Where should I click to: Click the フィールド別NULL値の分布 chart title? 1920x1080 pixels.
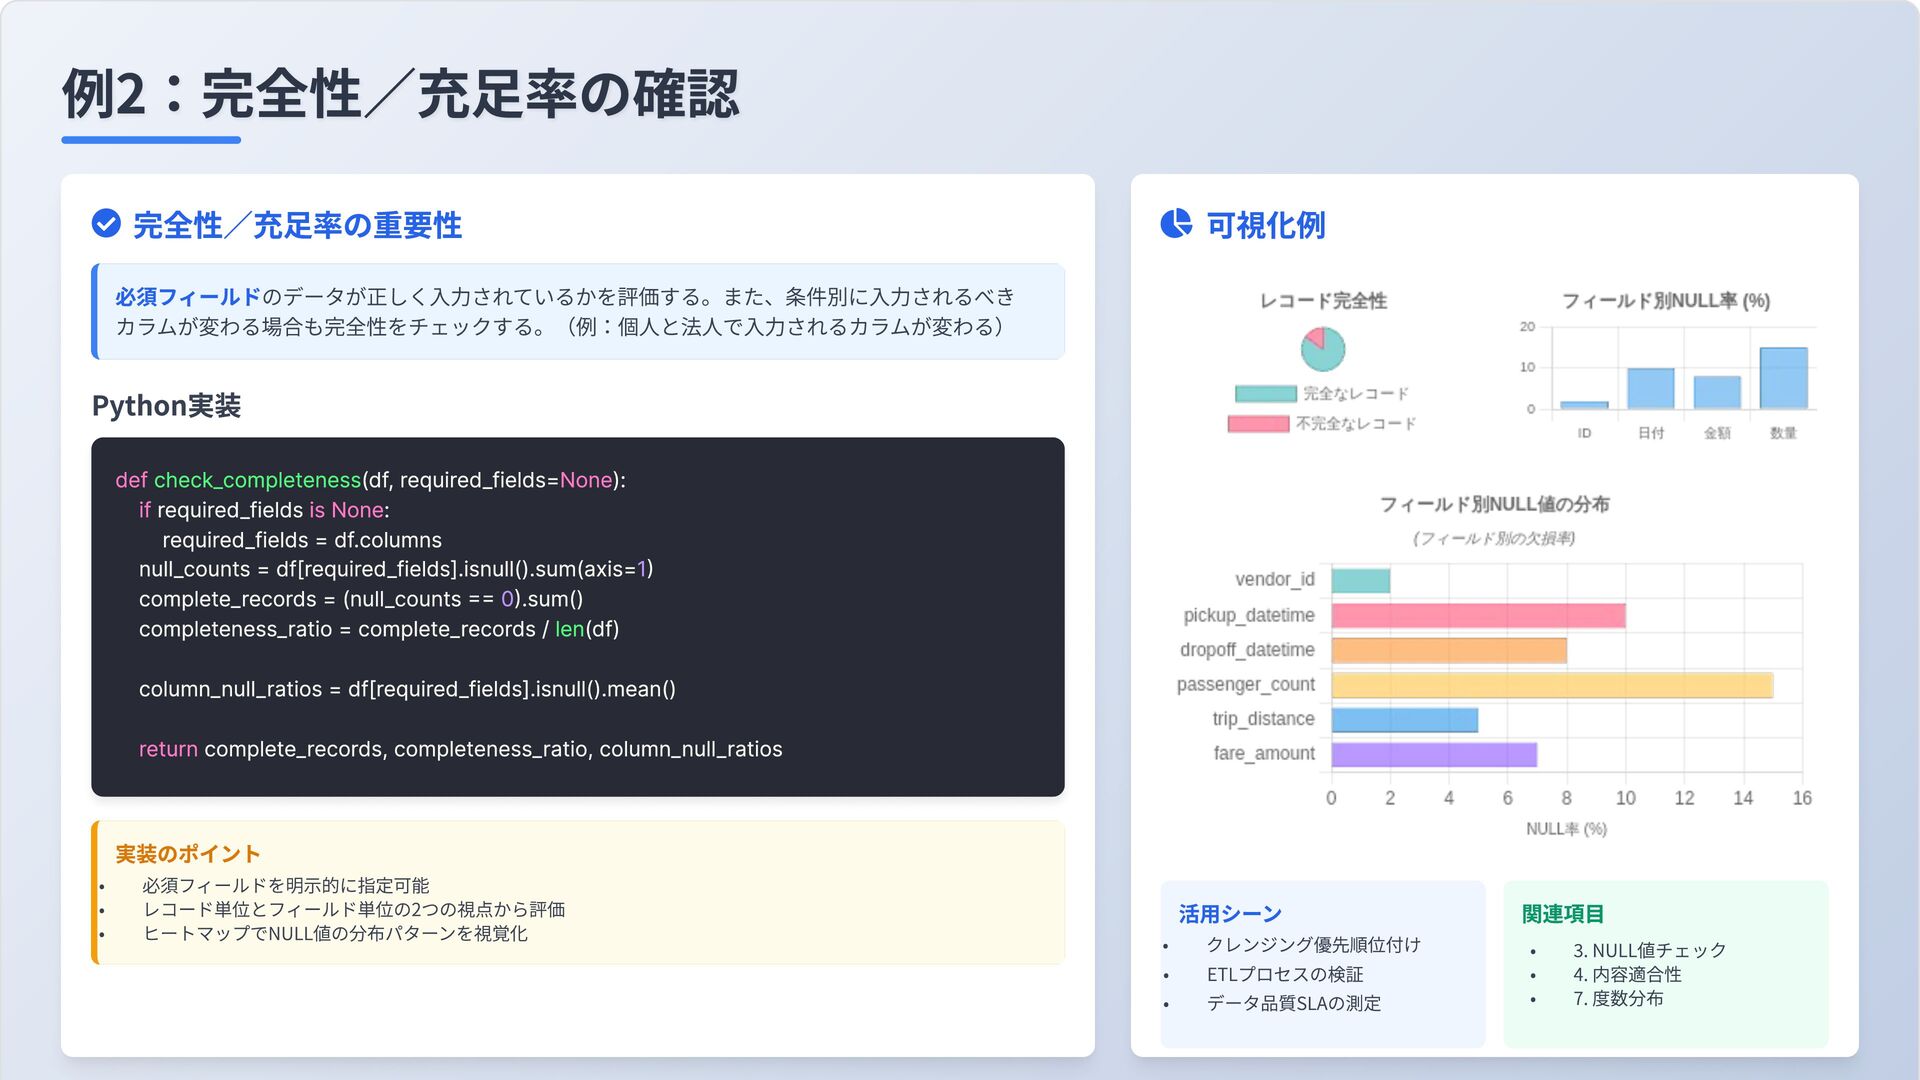click(x=1495, y=504)
